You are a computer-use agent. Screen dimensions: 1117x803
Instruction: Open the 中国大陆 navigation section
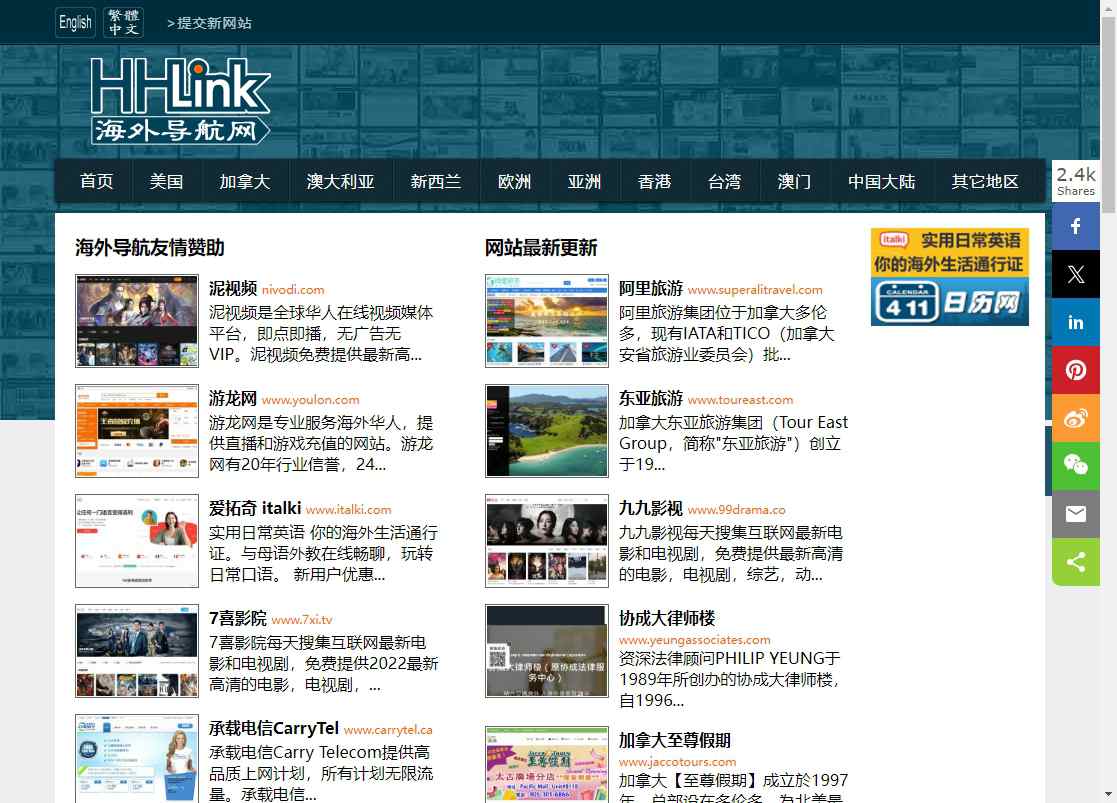[x=881, y=182]
